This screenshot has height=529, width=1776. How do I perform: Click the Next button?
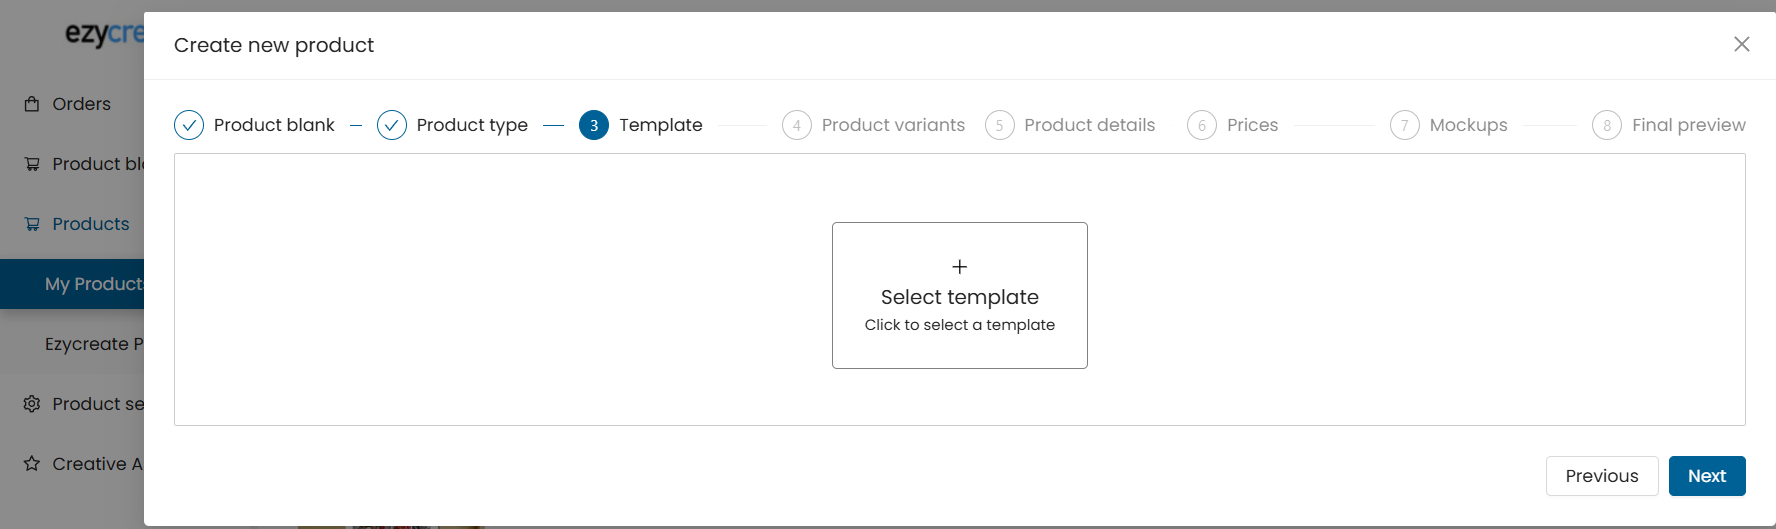click(x=1707, y=476)
